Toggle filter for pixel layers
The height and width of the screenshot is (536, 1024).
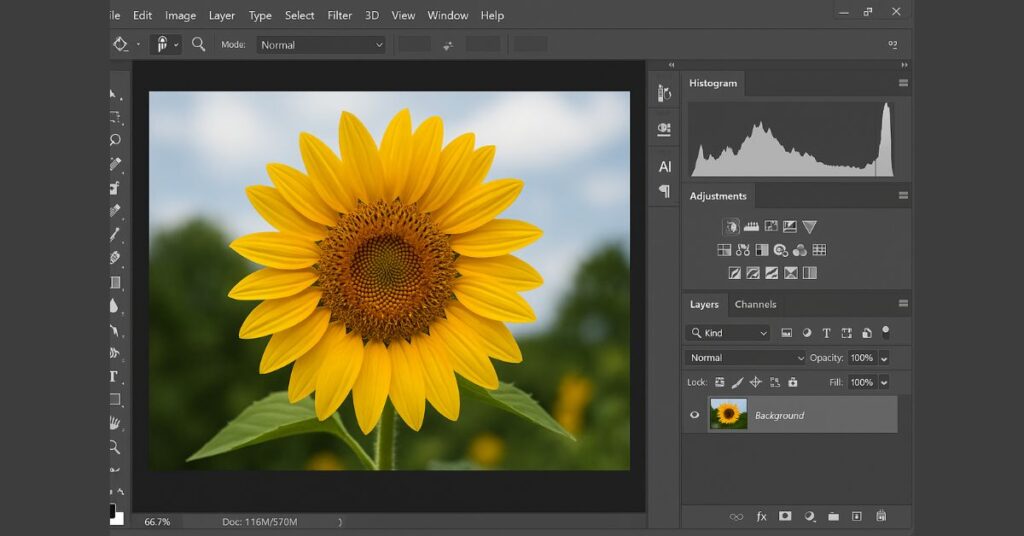click(x=786, y=333)
